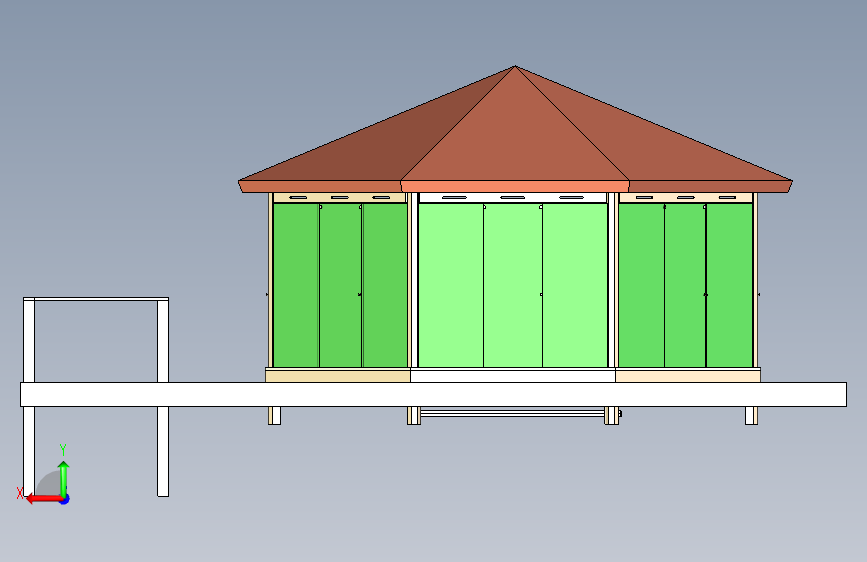Select the far-left support leg under deck
Screen dimensions: 867x562
click(274, 415)
